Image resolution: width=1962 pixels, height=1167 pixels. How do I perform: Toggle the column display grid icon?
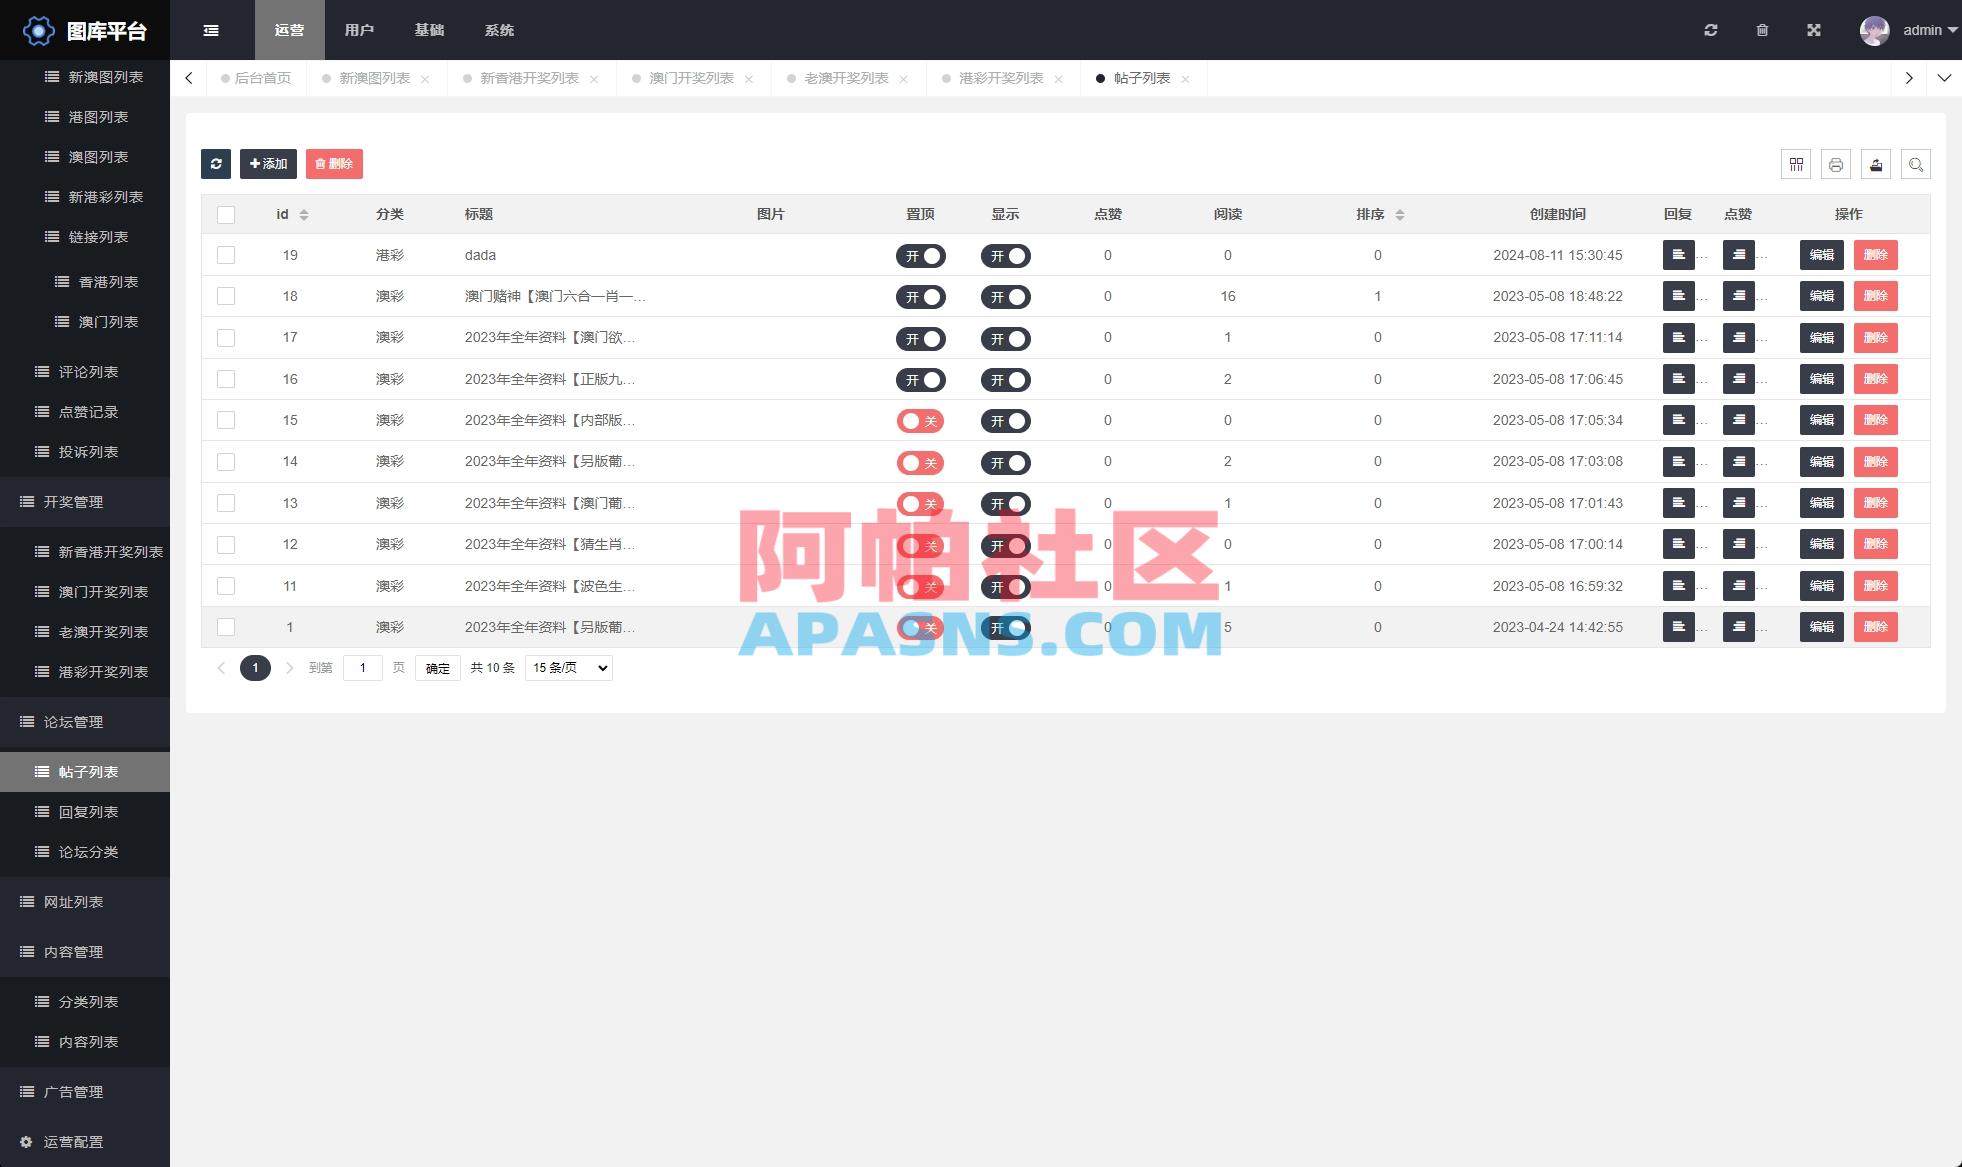pyautogui.click(x=1796, y=164)
